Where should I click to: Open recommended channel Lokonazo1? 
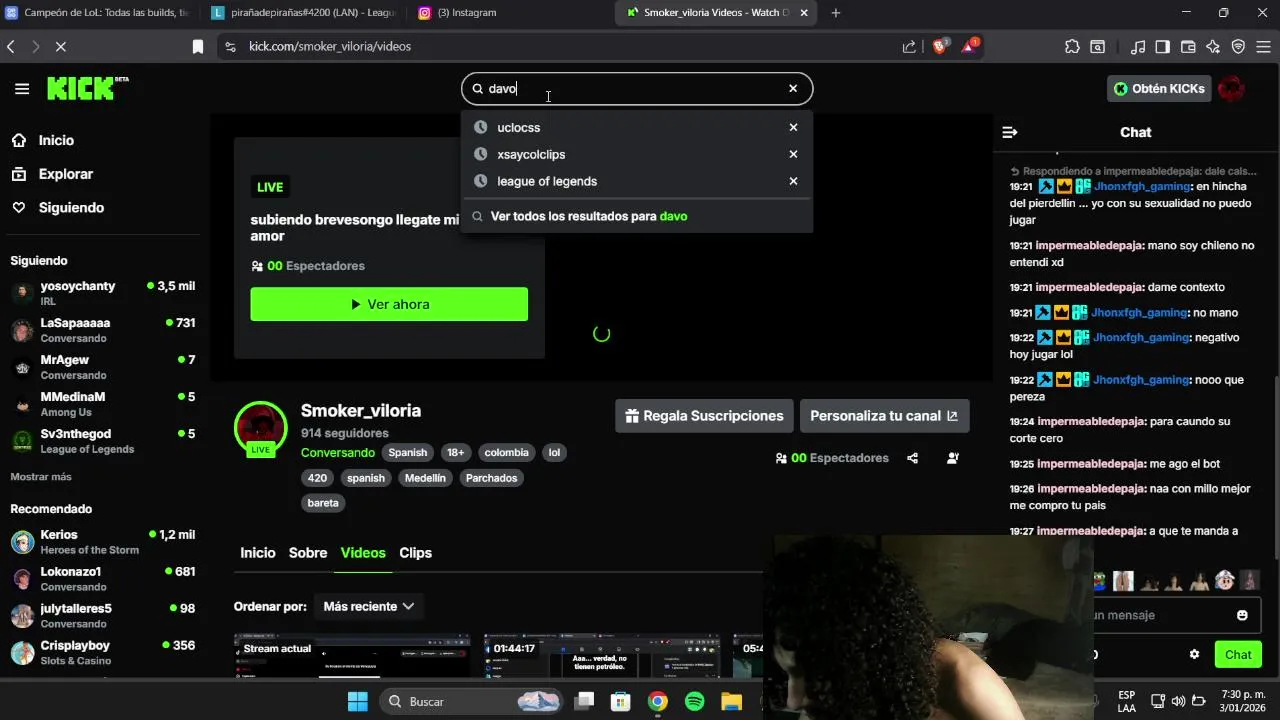(103, 579)
